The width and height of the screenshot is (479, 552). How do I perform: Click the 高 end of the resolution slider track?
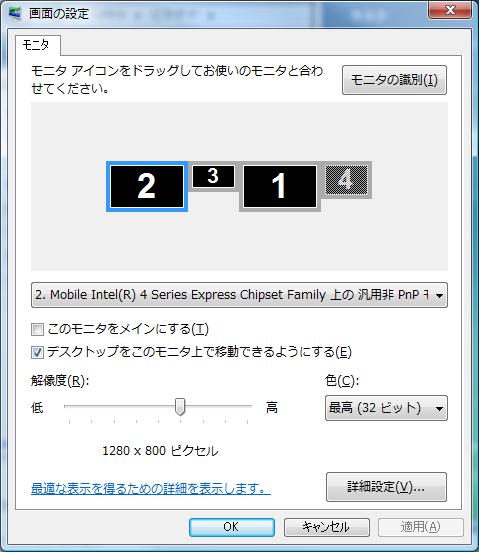point(248,406)
